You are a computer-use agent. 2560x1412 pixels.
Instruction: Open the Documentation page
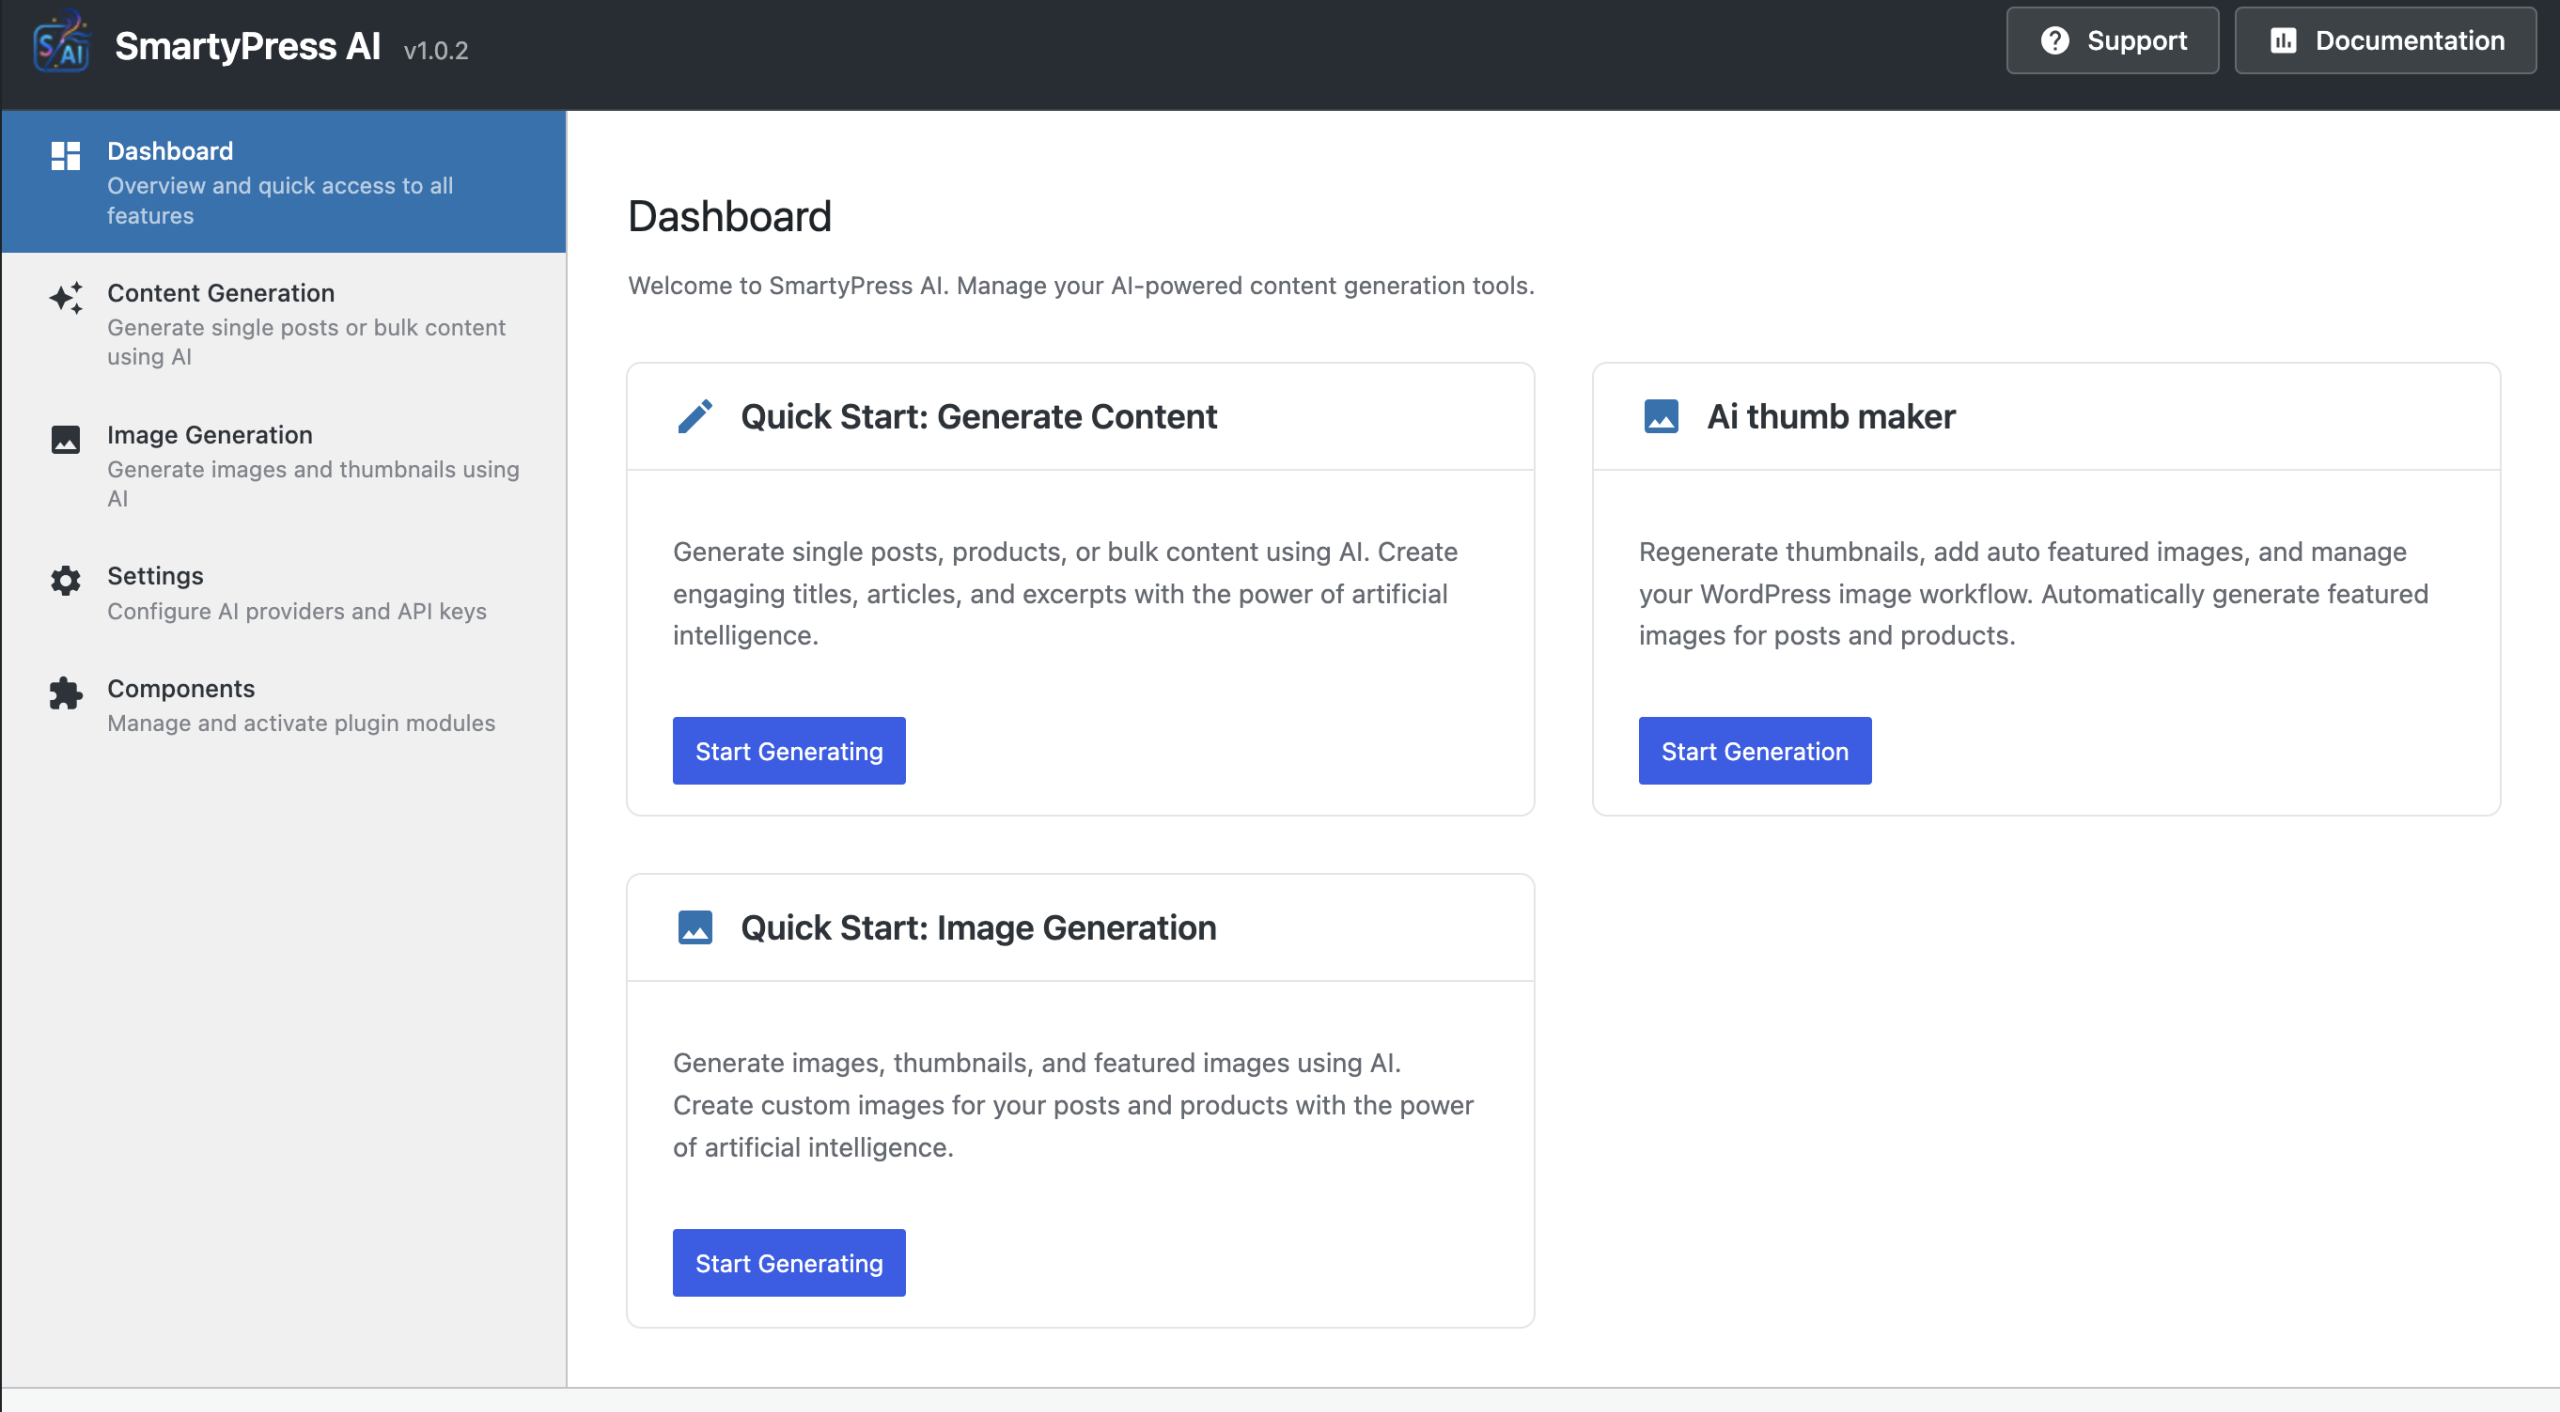(2384, 40)
